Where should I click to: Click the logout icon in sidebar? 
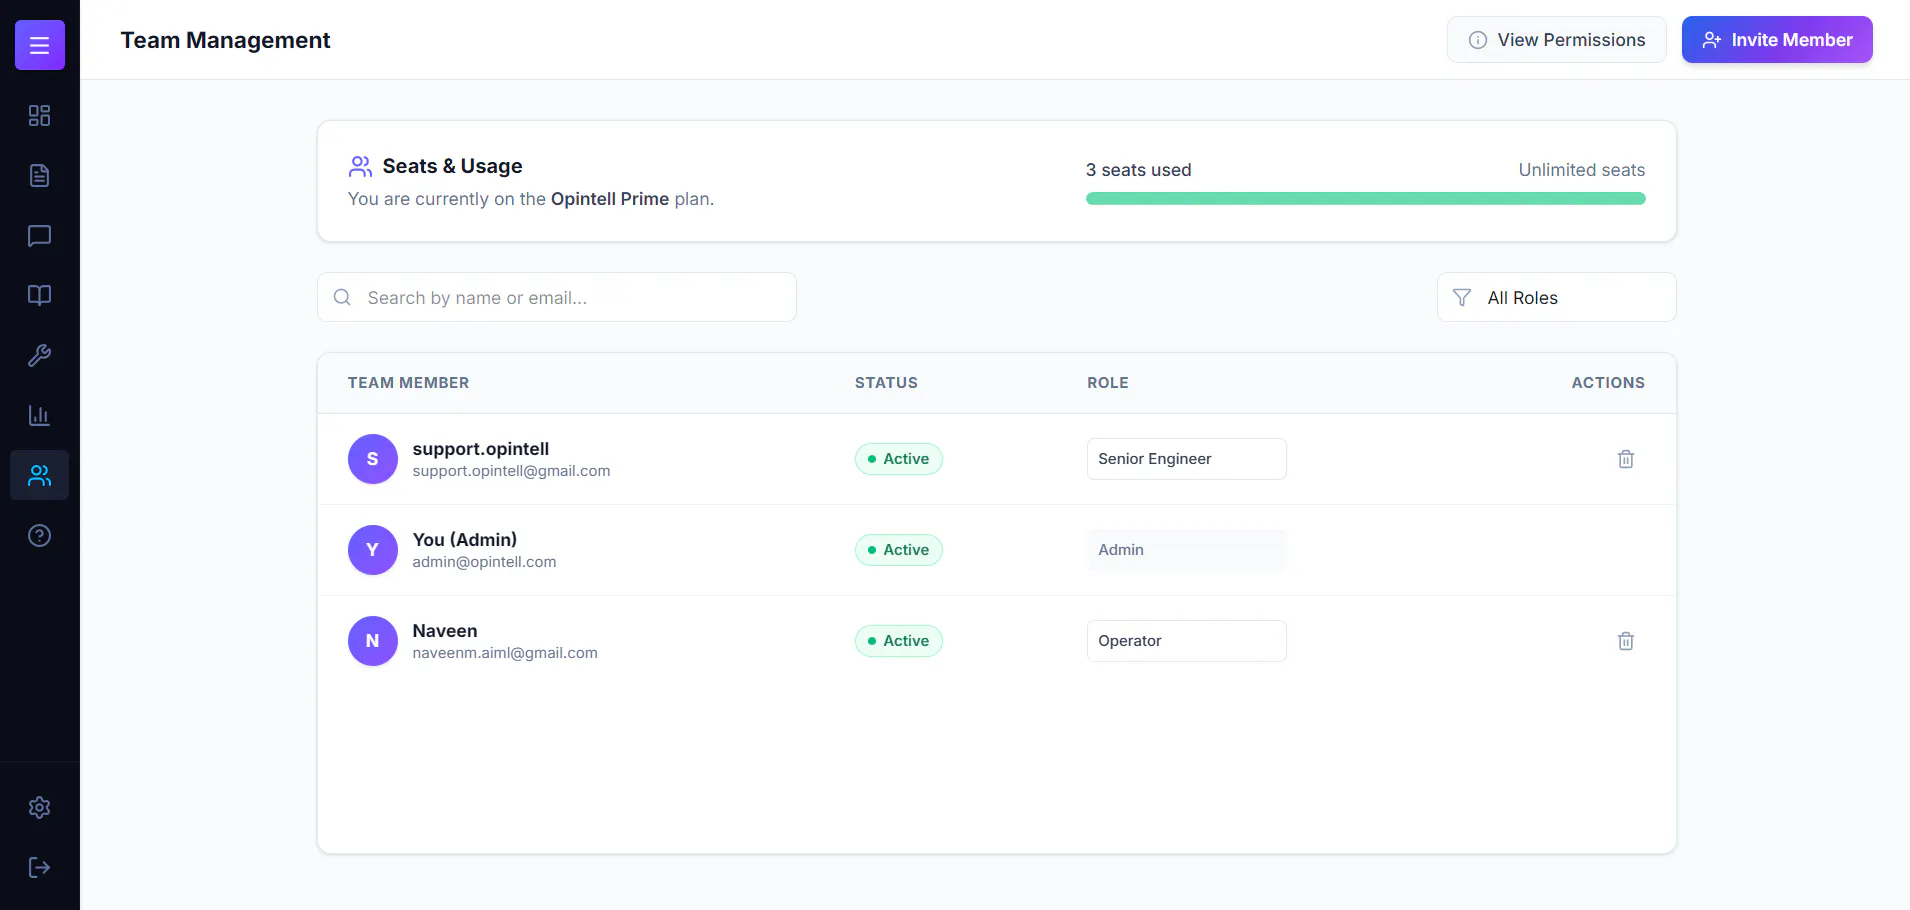pyautogui.click(x=39, y=867)
